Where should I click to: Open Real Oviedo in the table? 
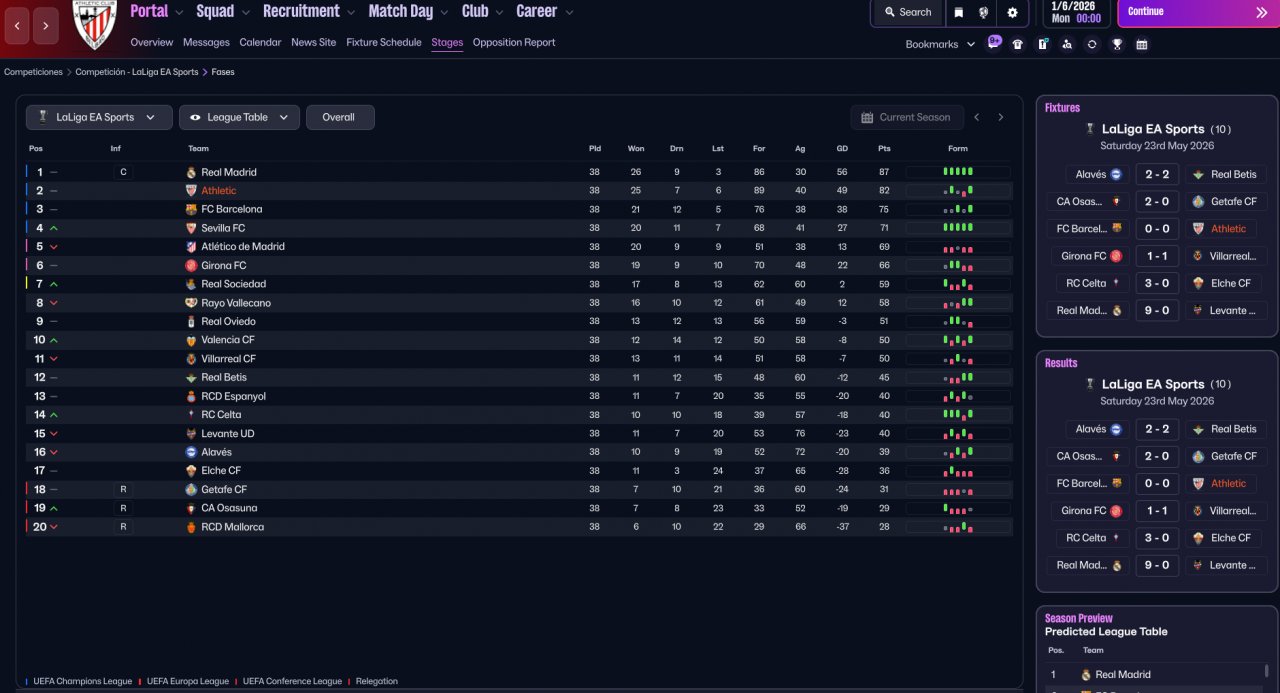point(228,322)
